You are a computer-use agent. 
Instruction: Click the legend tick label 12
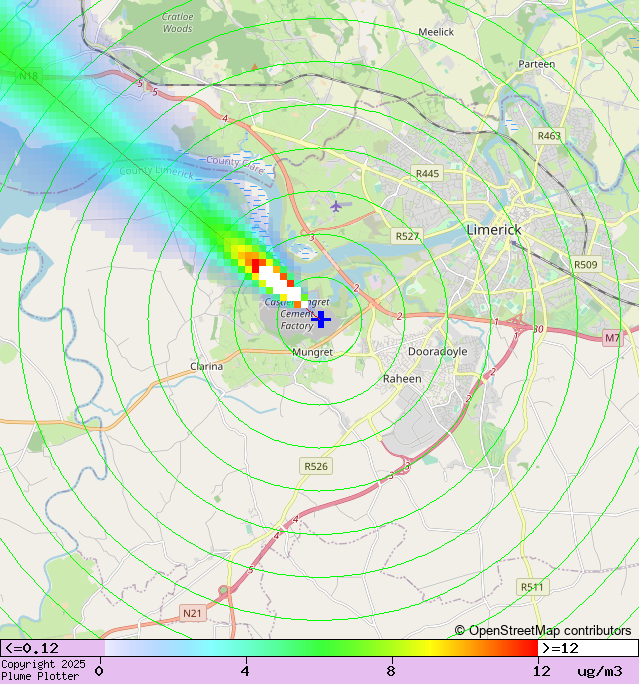[x=541, y=670]
